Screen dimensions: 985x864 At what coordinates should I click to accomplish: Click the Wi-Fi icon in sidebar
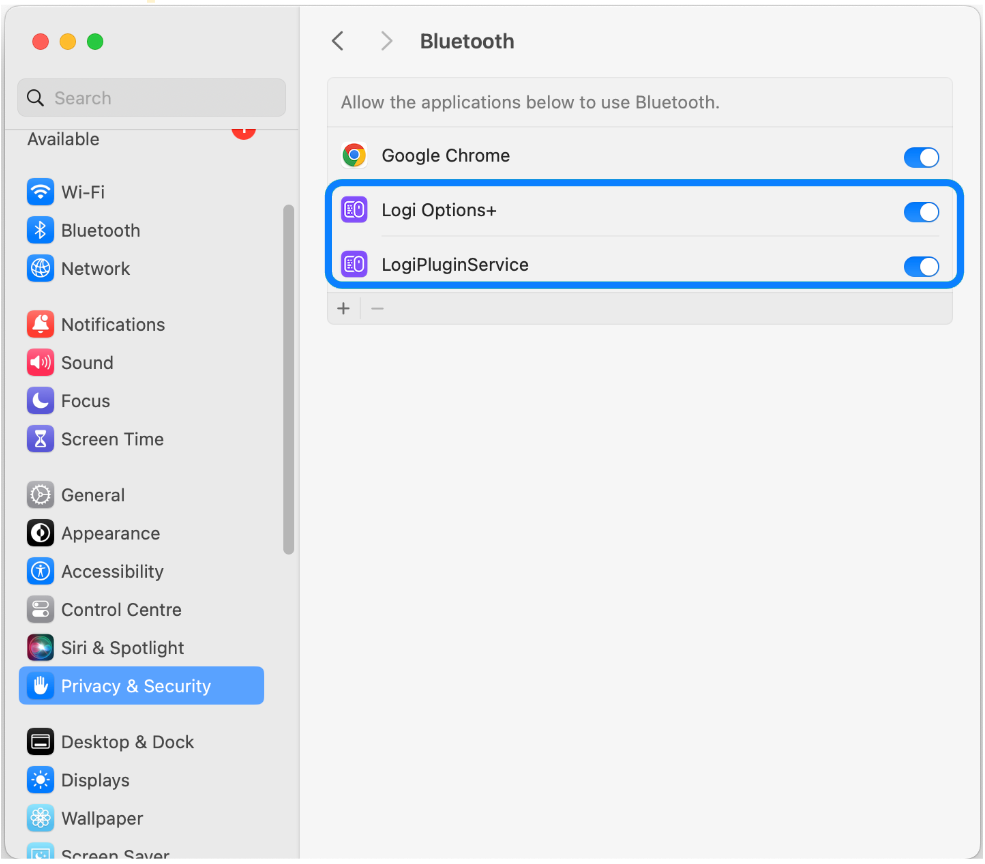coord(40,192)
